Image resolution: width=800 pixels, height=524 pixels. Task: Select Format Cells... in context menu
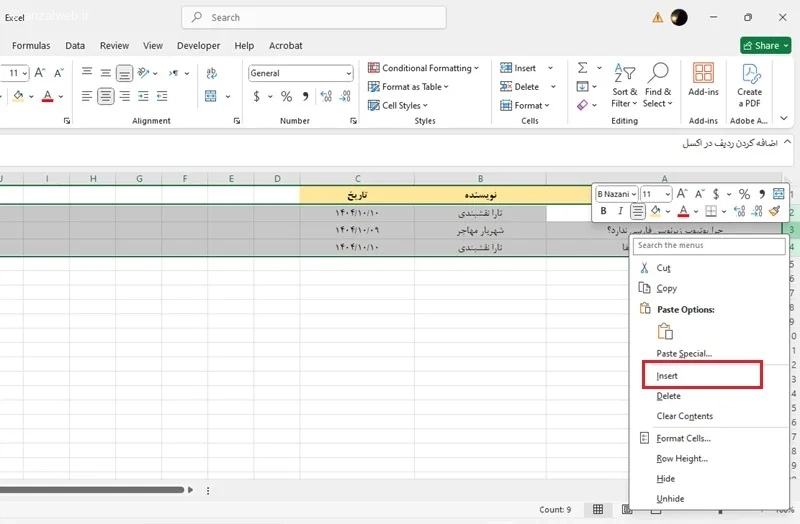pos(683,438)
